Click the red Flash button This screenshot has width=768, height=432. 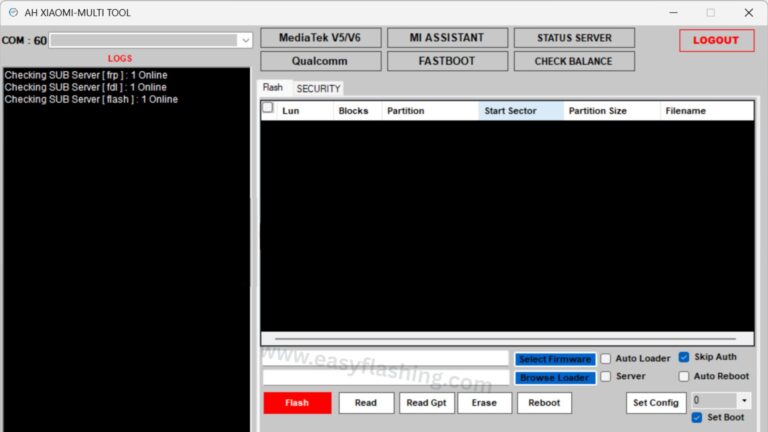(297, 403)
